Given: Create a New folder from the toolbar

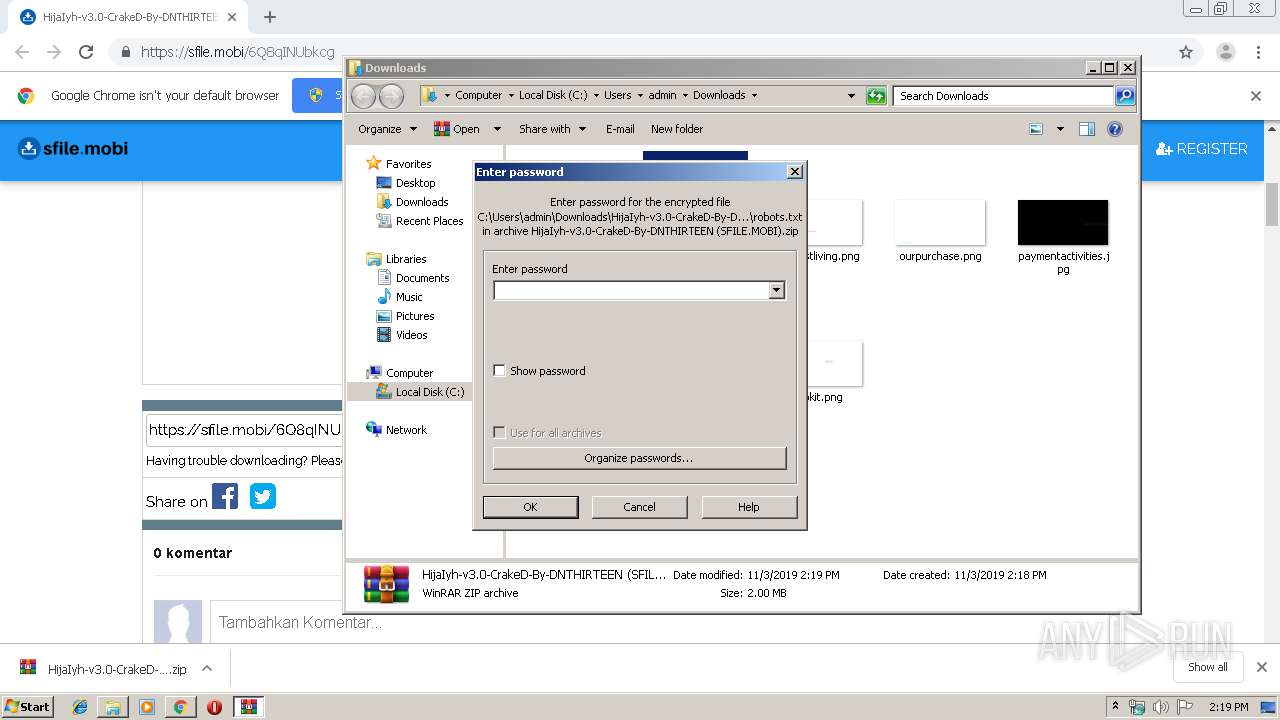Looking at the screenshot, I should [677, 129].
